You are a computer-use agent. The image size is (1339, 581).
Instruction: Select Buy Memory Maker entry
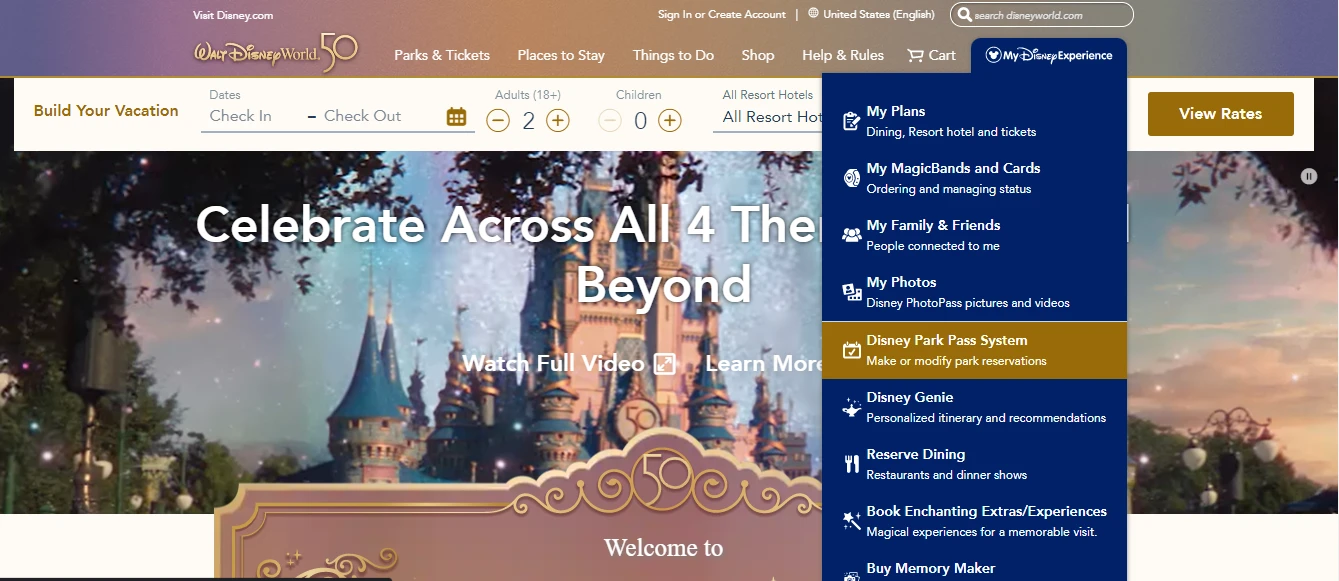tap(974, 568)
